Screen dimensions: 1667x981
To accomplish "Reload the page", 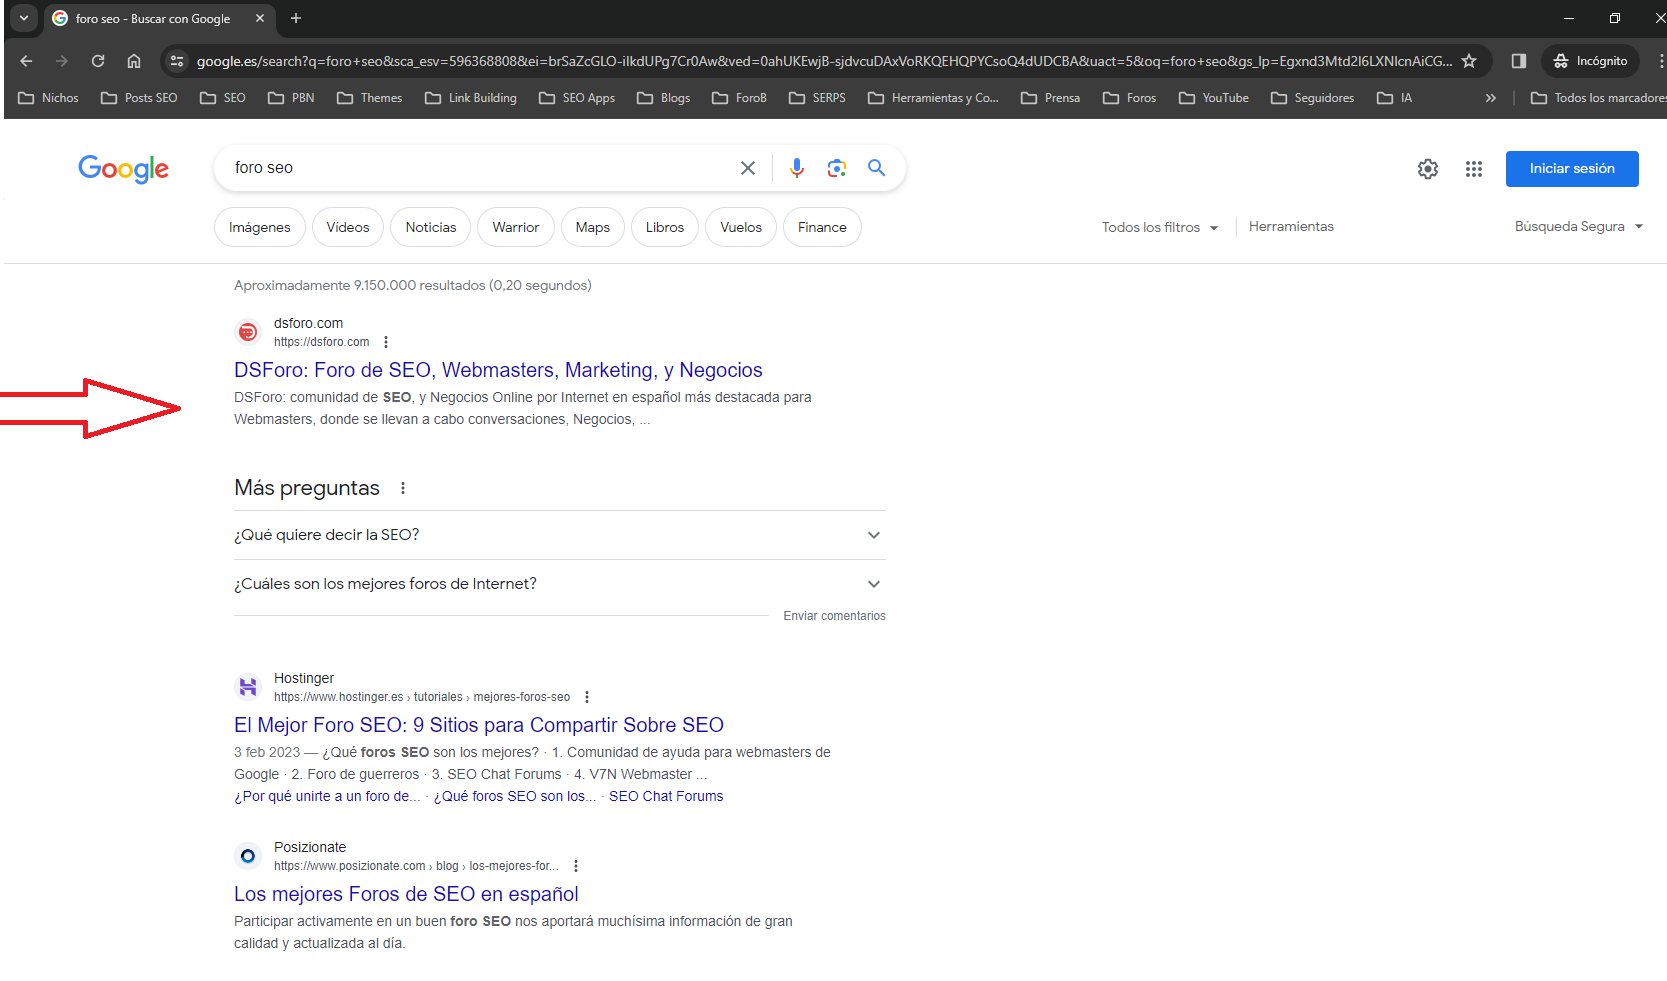I will (x=98, y=61).
